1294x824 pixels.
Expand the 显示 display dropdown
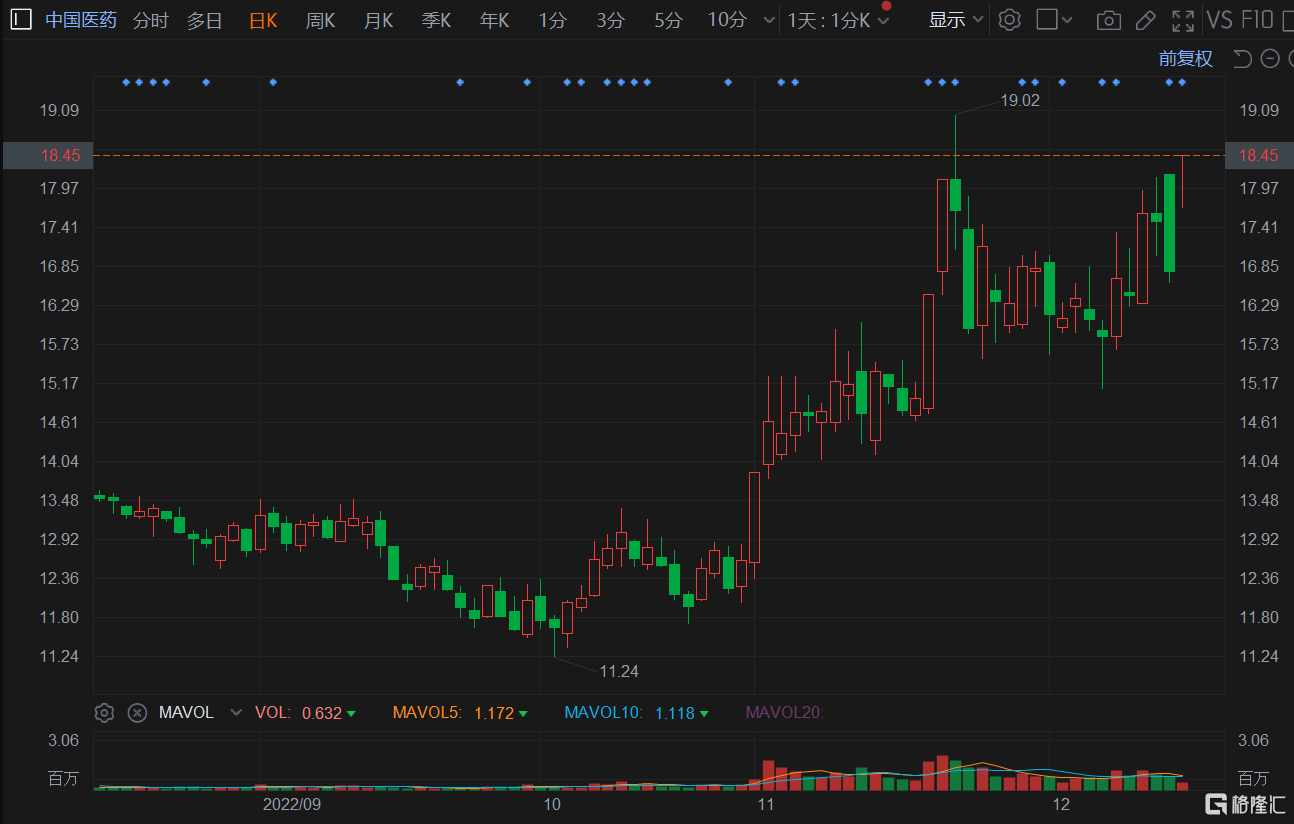pos(956,20)
